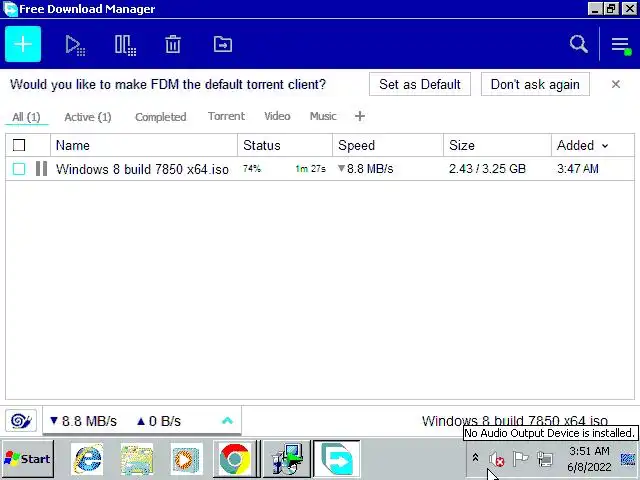Click the 2.43 / 3.25 GB size value
The image size is (640, 480).
click(487, 169)
